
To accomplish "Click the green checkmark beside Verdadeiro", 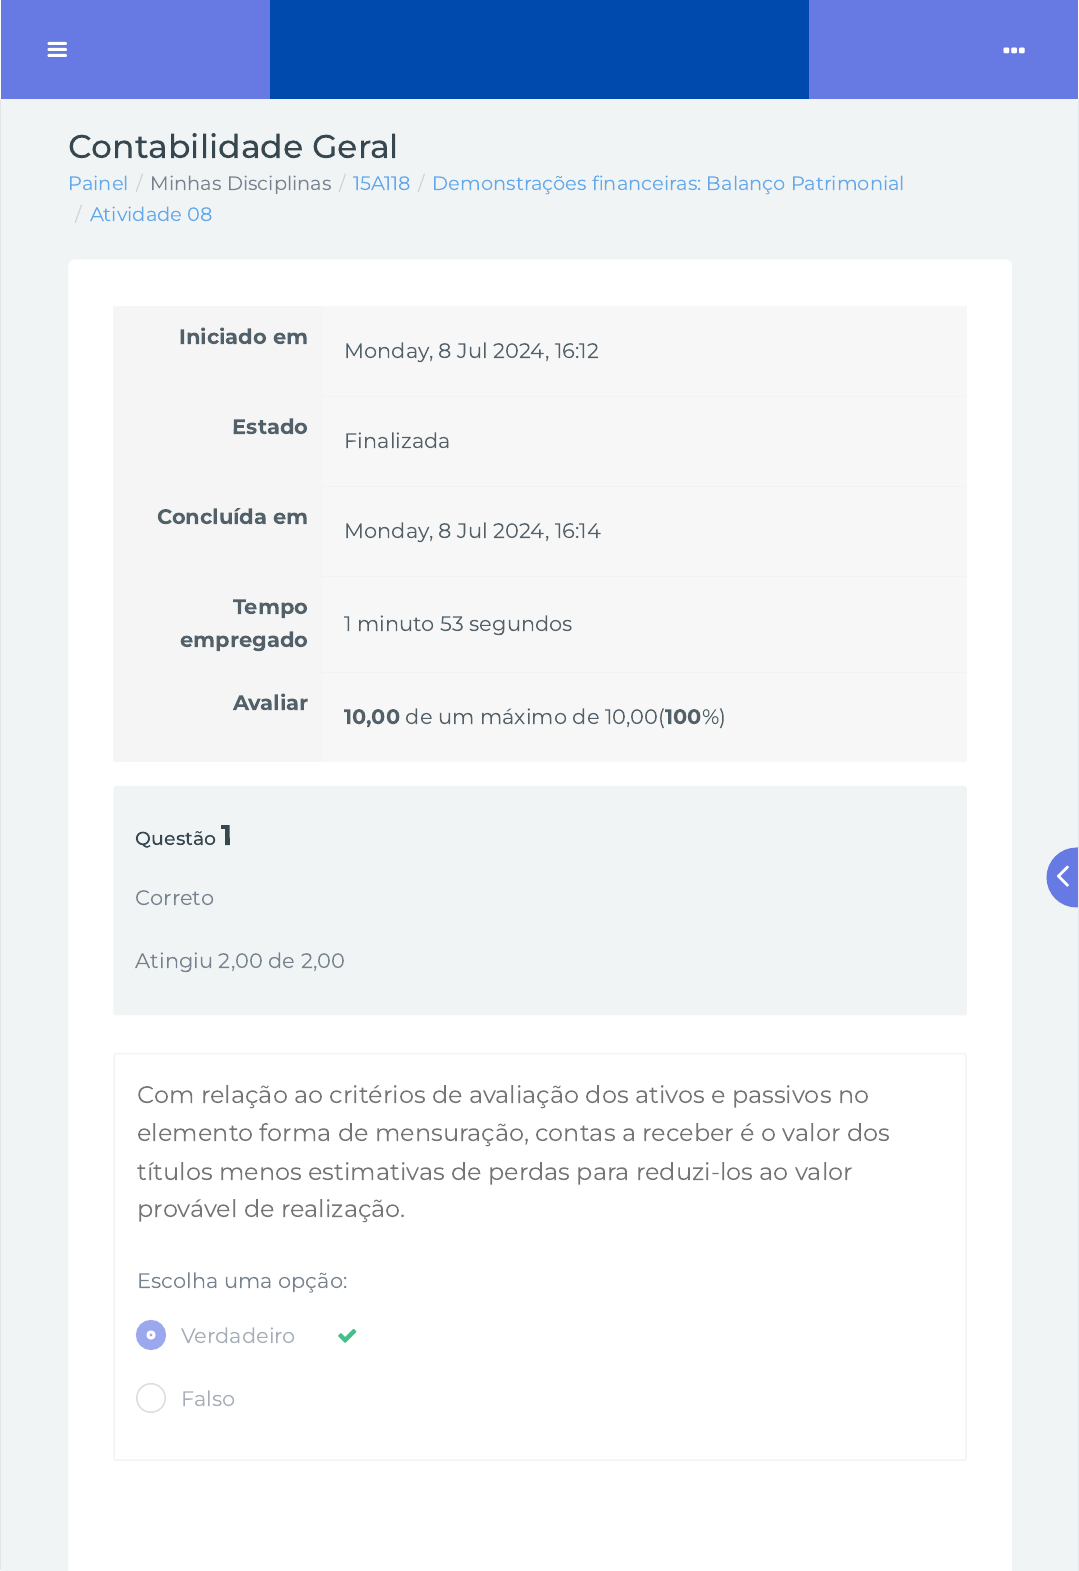I will 347,1336.
